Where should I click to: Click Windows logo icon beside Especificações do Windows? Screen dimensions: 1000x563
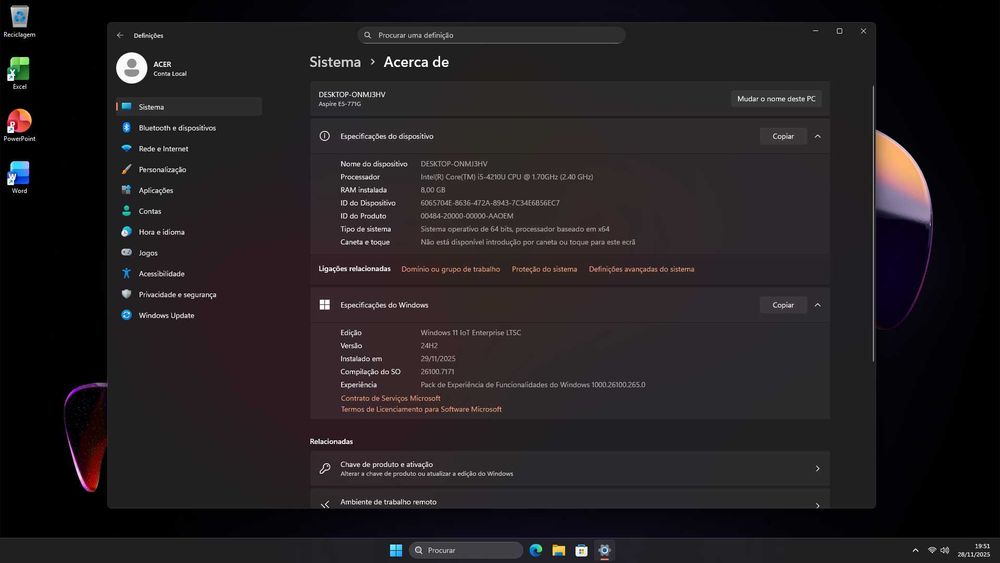click(x=325, y=305)
